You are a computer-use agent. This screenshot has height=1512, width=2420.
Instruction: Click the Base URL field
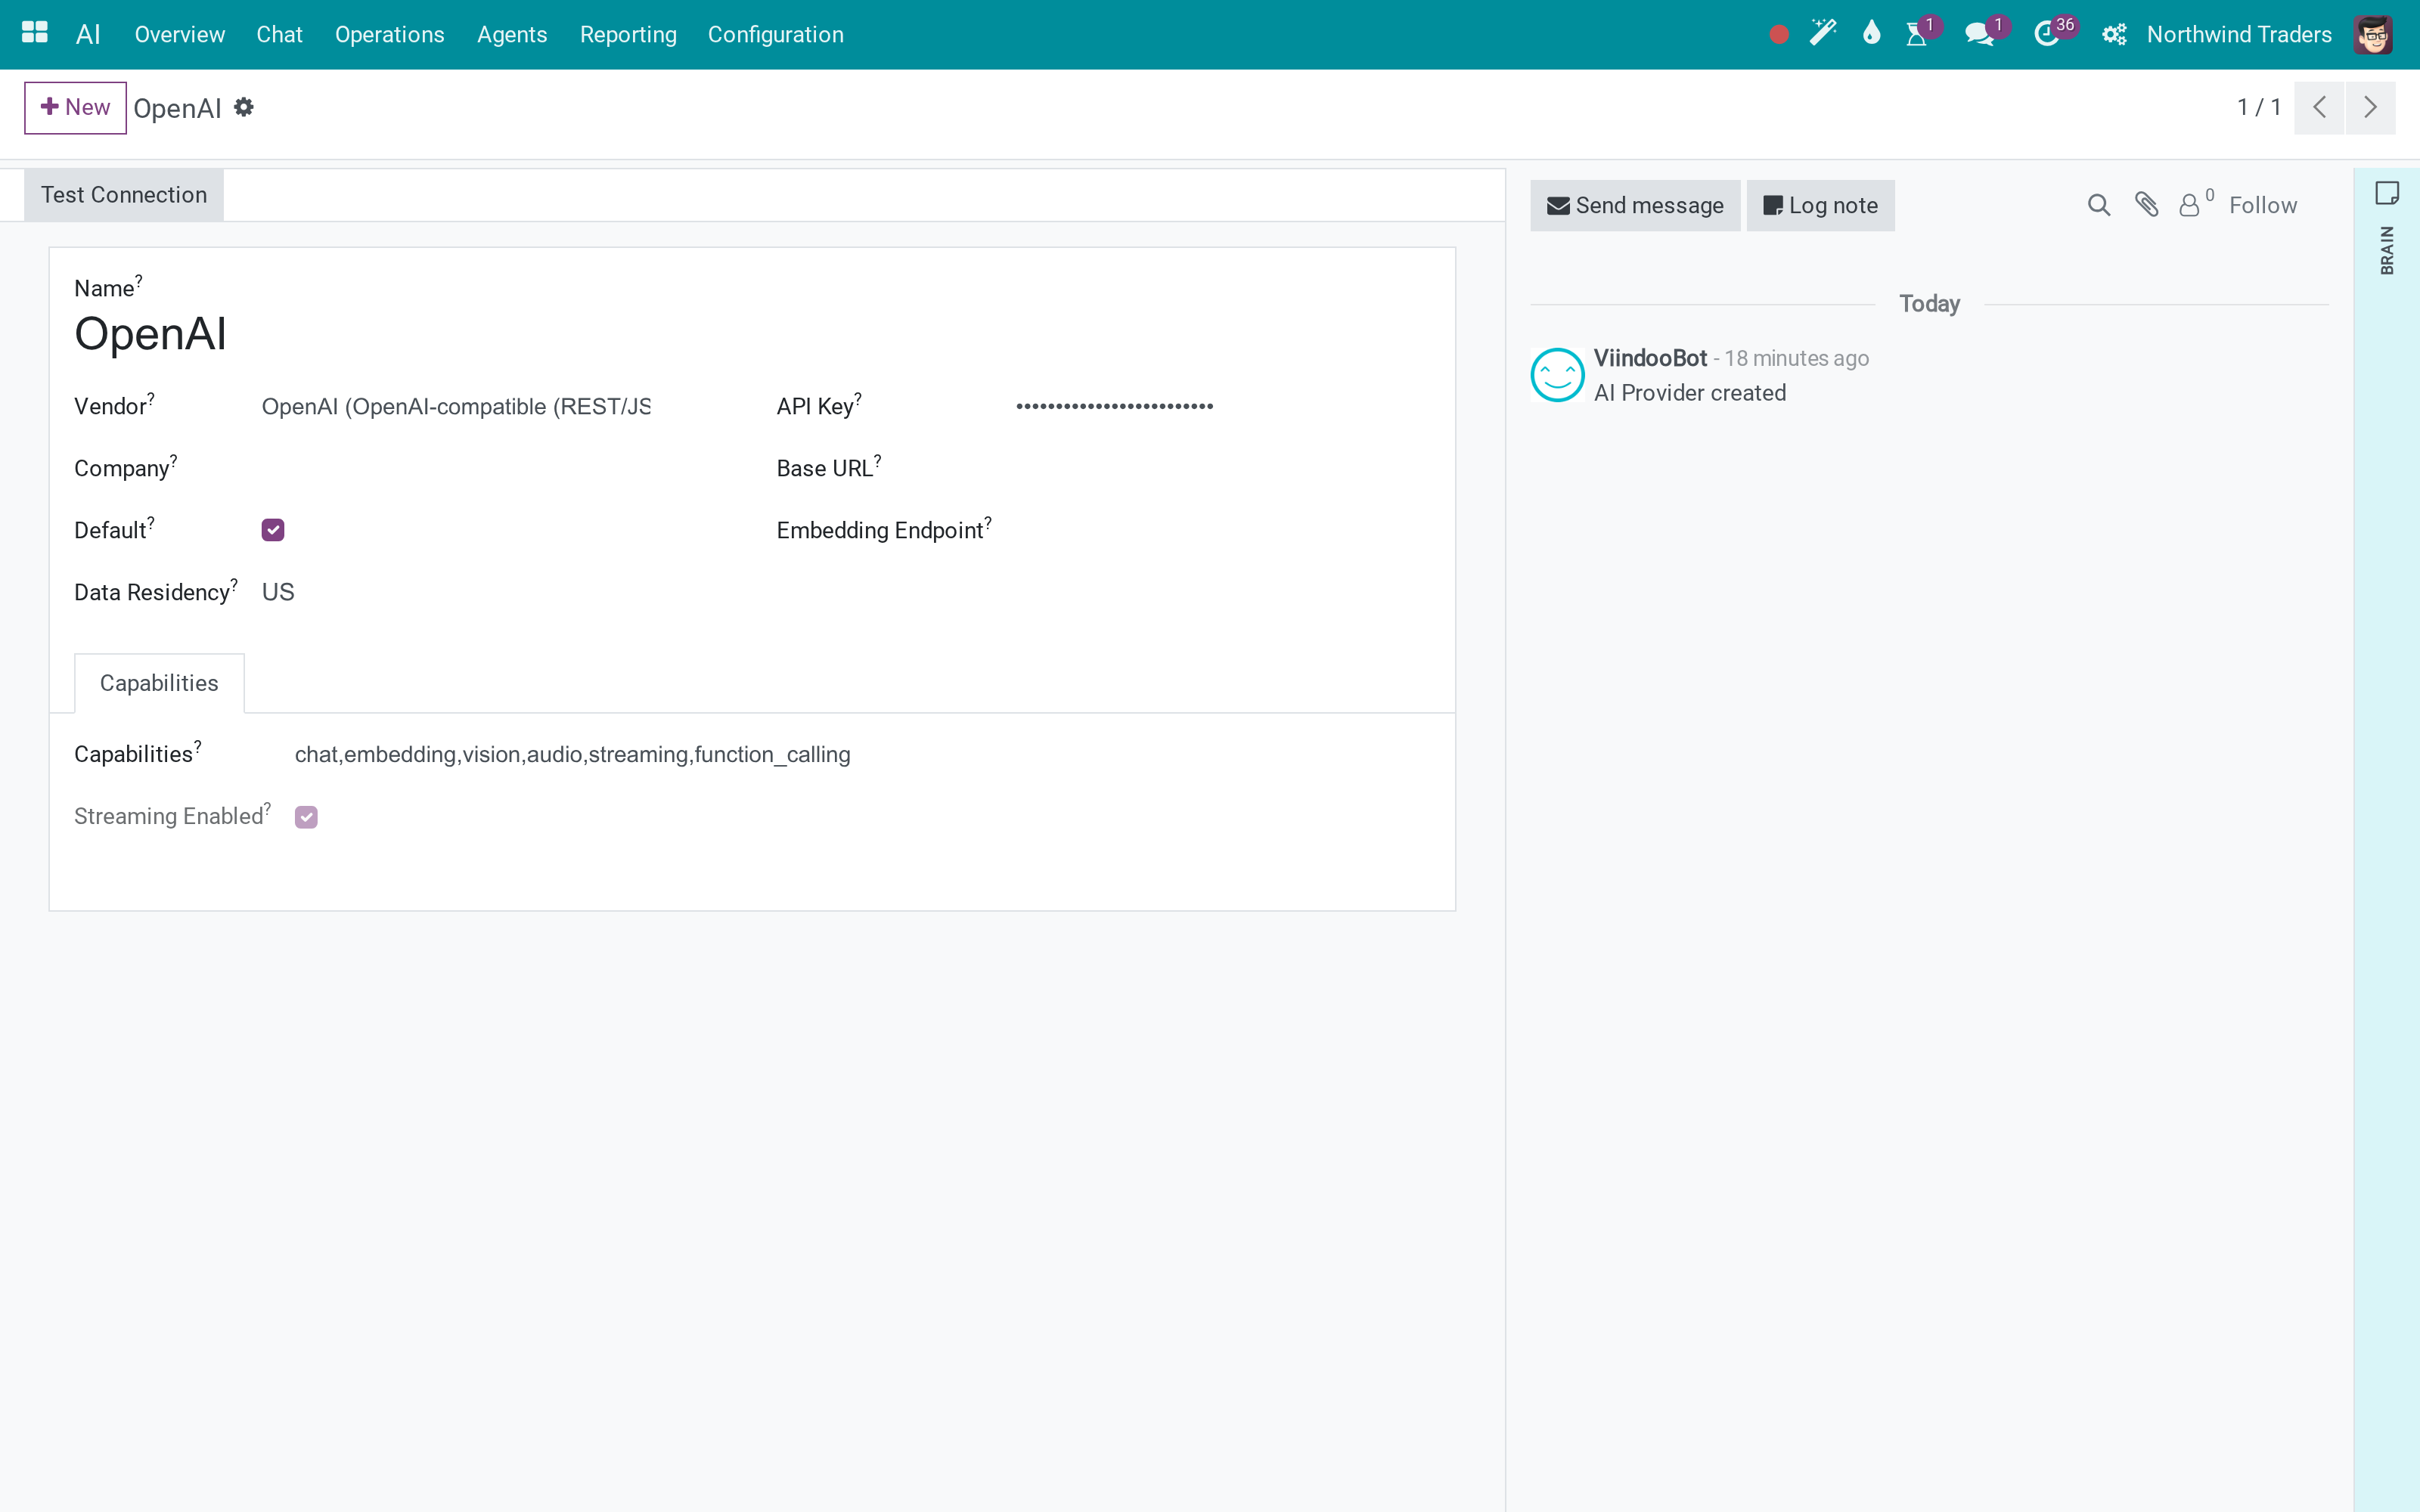click(x=1223, y=468)
